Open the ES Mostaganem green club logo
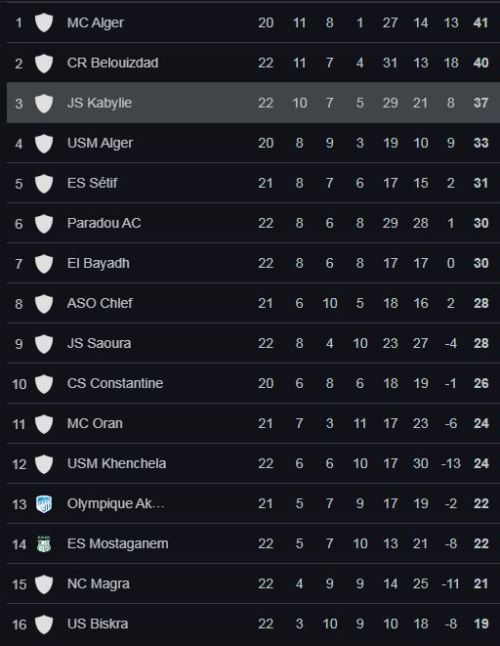 44,544
